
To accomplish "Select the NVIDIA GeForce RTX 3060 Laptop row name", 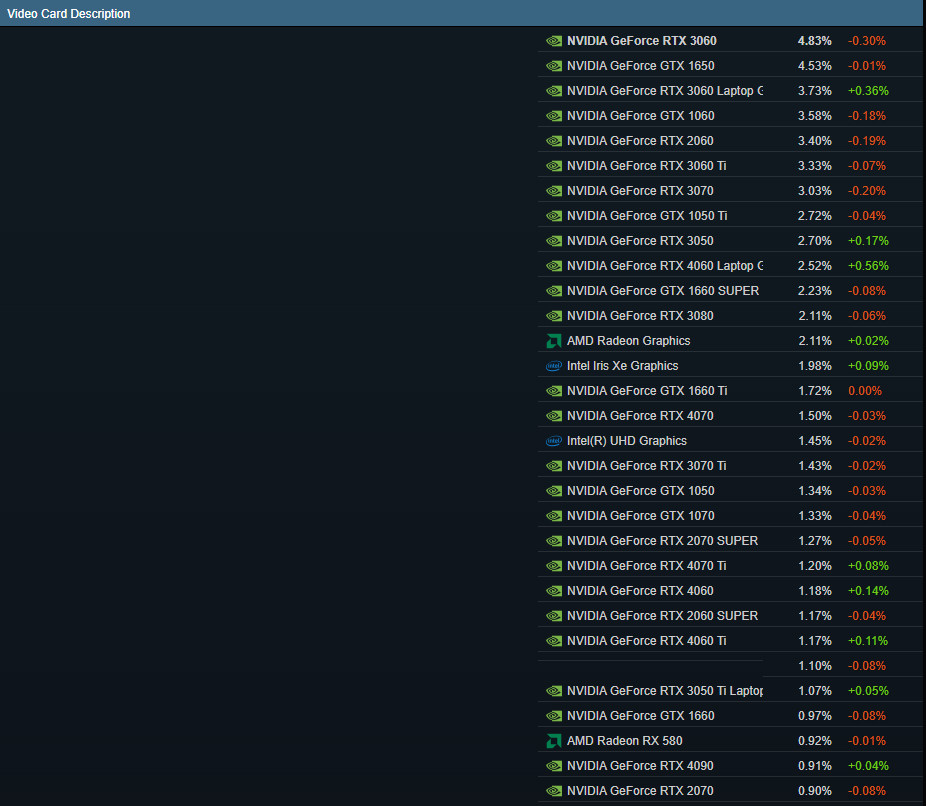I will point(665,91).
